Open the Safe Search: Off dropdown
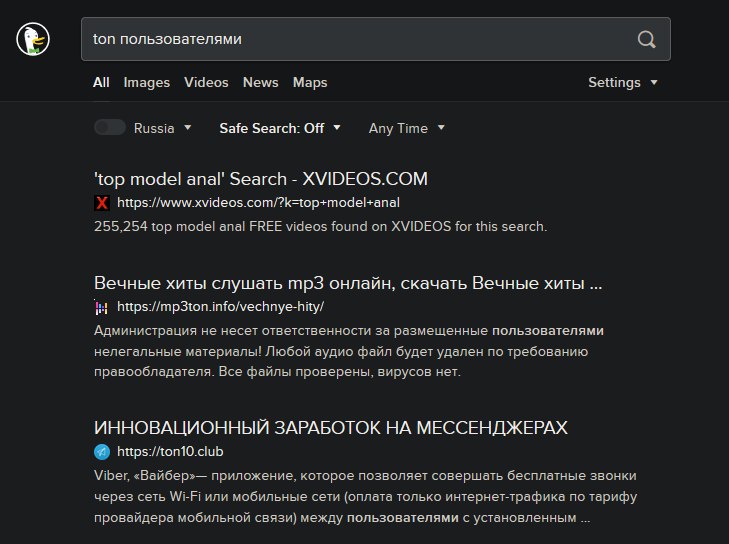Screen dimensions: 729x544 [x=280, y=128]
